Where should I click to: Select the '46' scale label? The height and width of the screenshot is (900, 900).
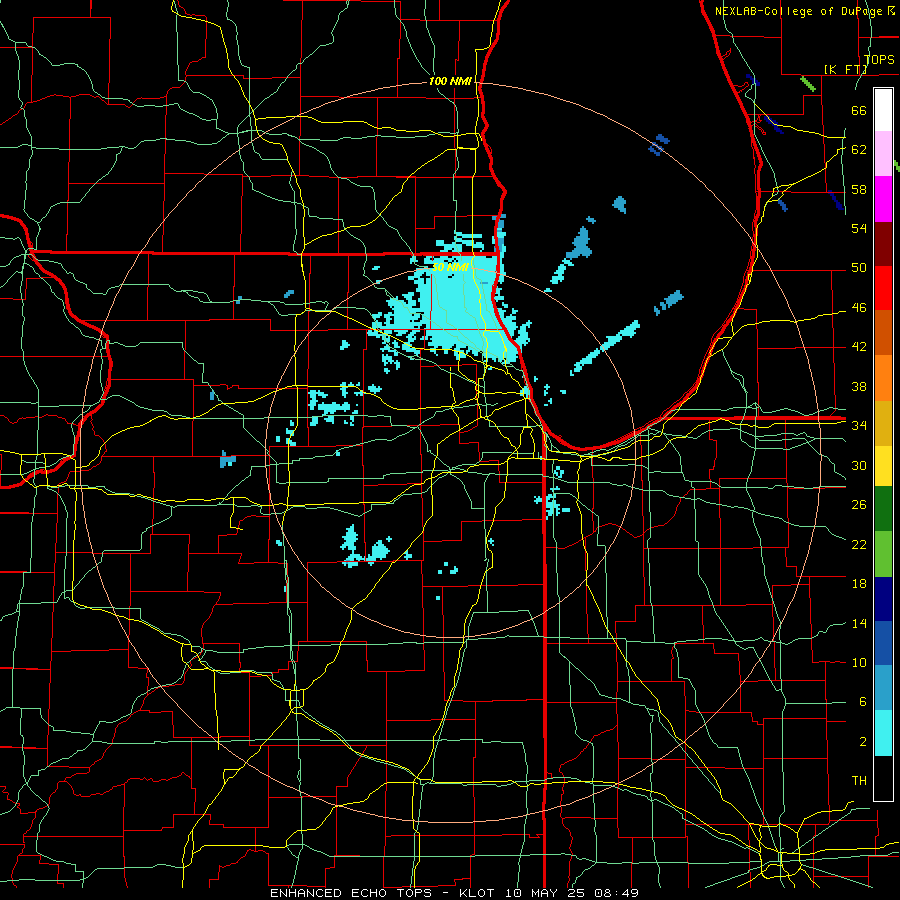coord(859,308)
